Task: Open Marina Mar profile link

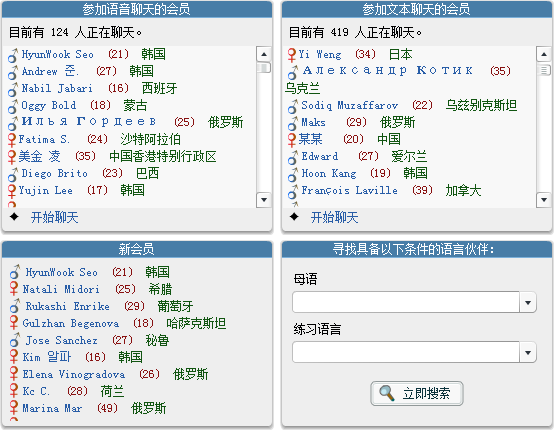Action: (x=52, y=408)
